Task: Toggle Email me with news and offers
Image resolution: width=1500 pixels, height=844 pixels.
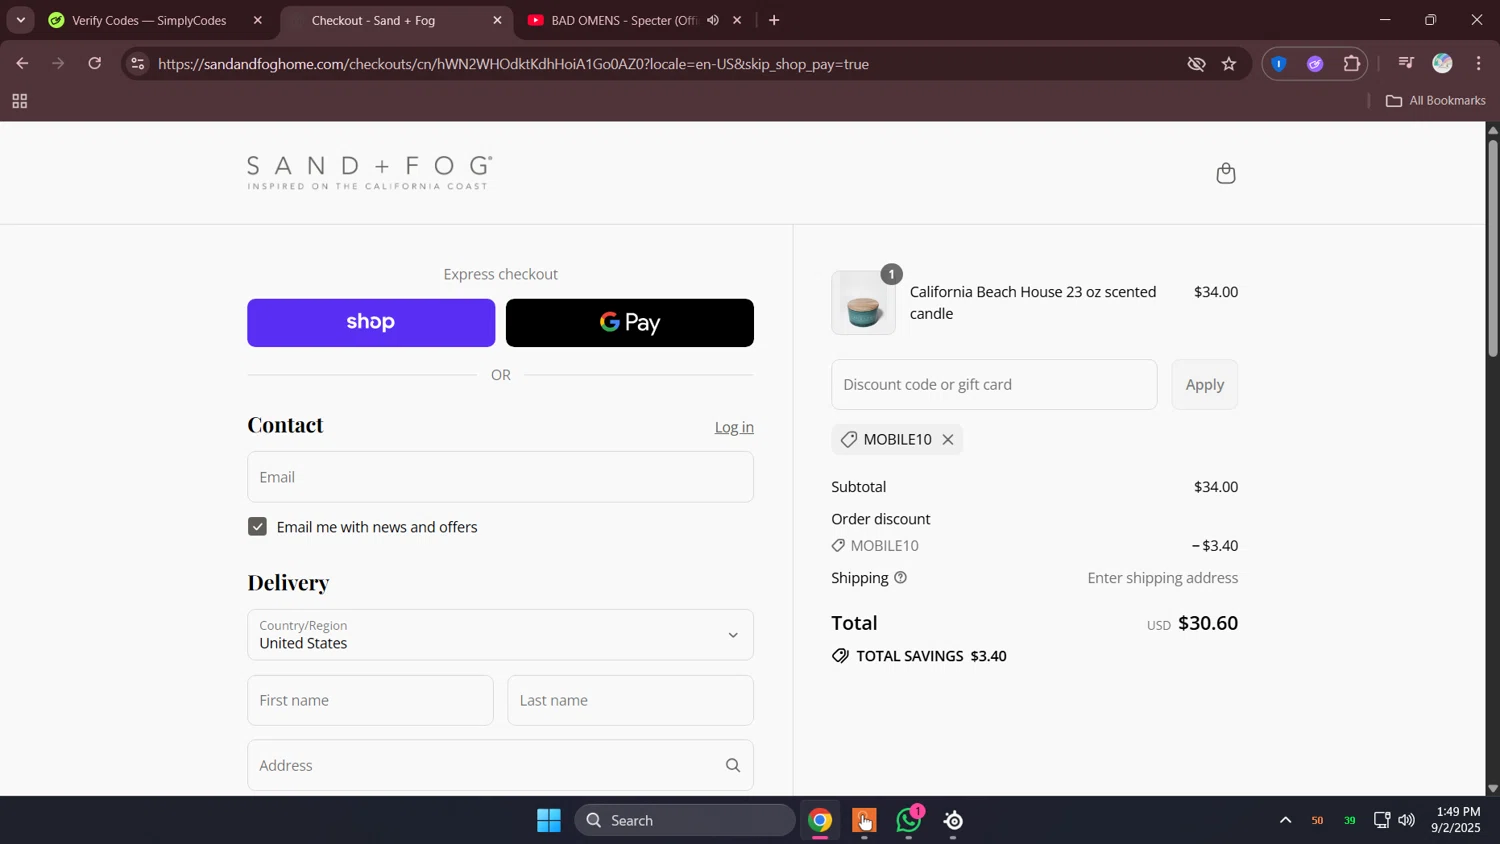Action: [257, 527]
